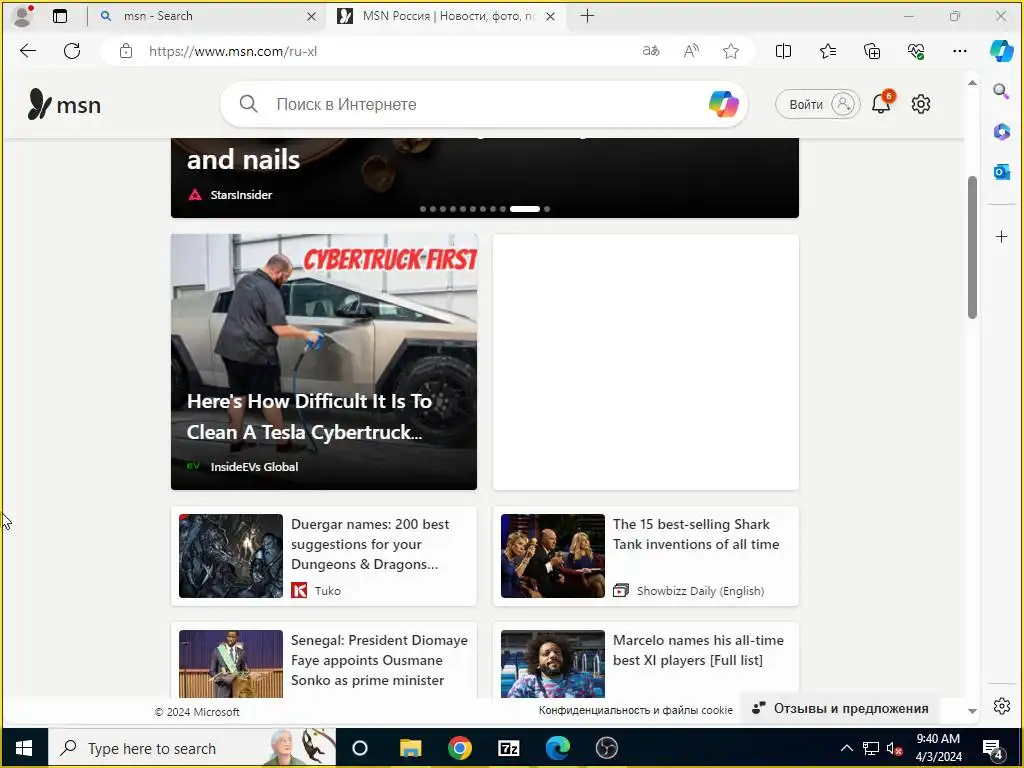Add page to favorites star
The width and height of the screenshot is (1024, 768).
pyautogui.click(x=731, y=51)
